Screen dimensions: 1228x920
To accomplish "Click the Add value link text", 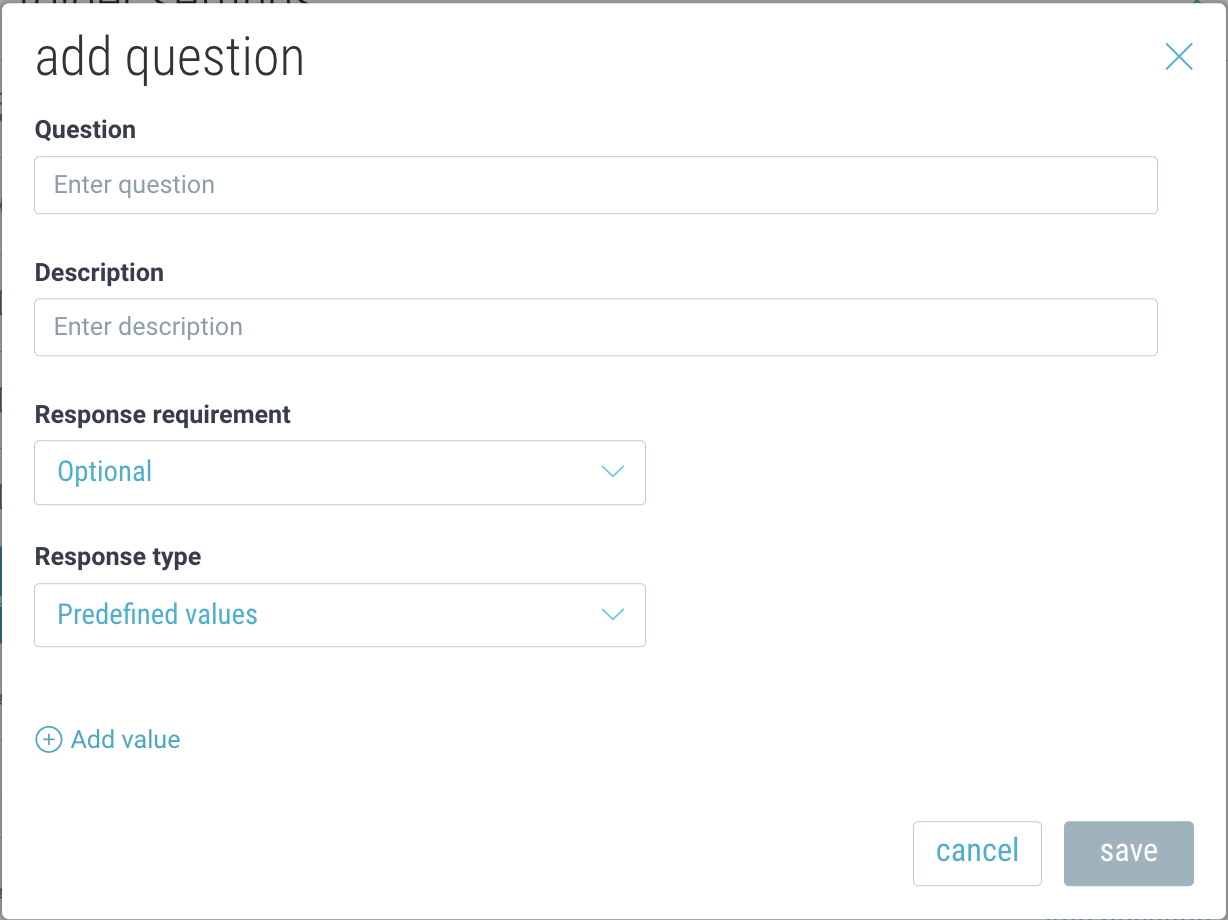I will click(x=126, y=740).
